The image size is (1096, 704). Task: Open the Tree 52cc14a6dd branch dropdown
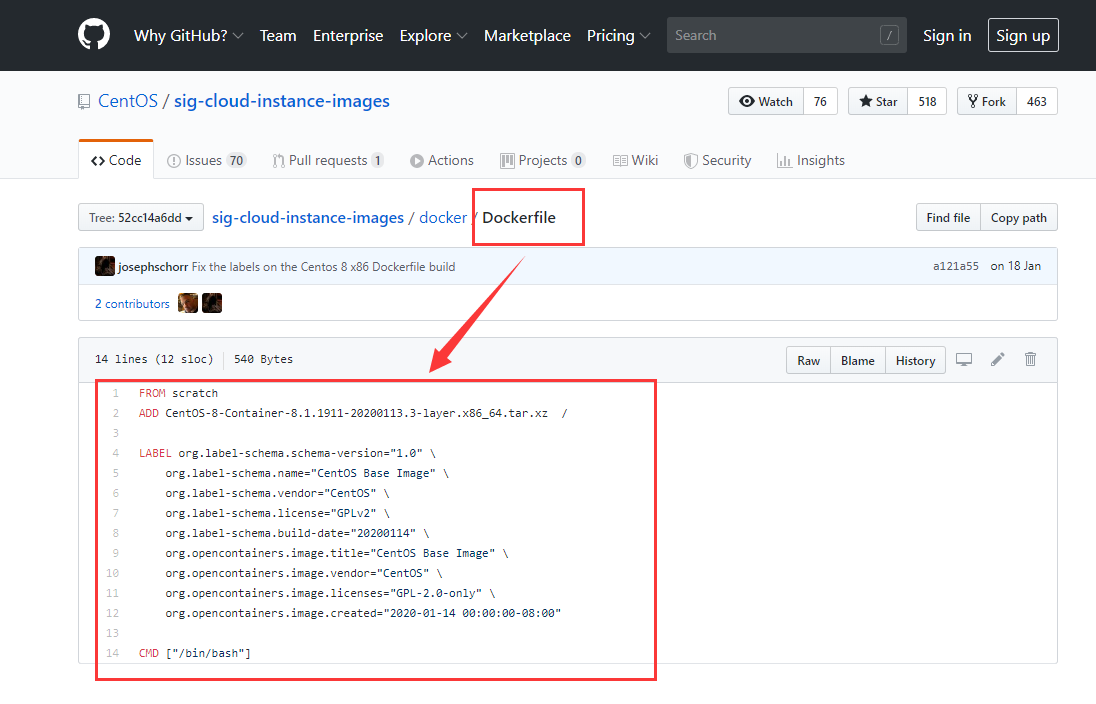140,217
